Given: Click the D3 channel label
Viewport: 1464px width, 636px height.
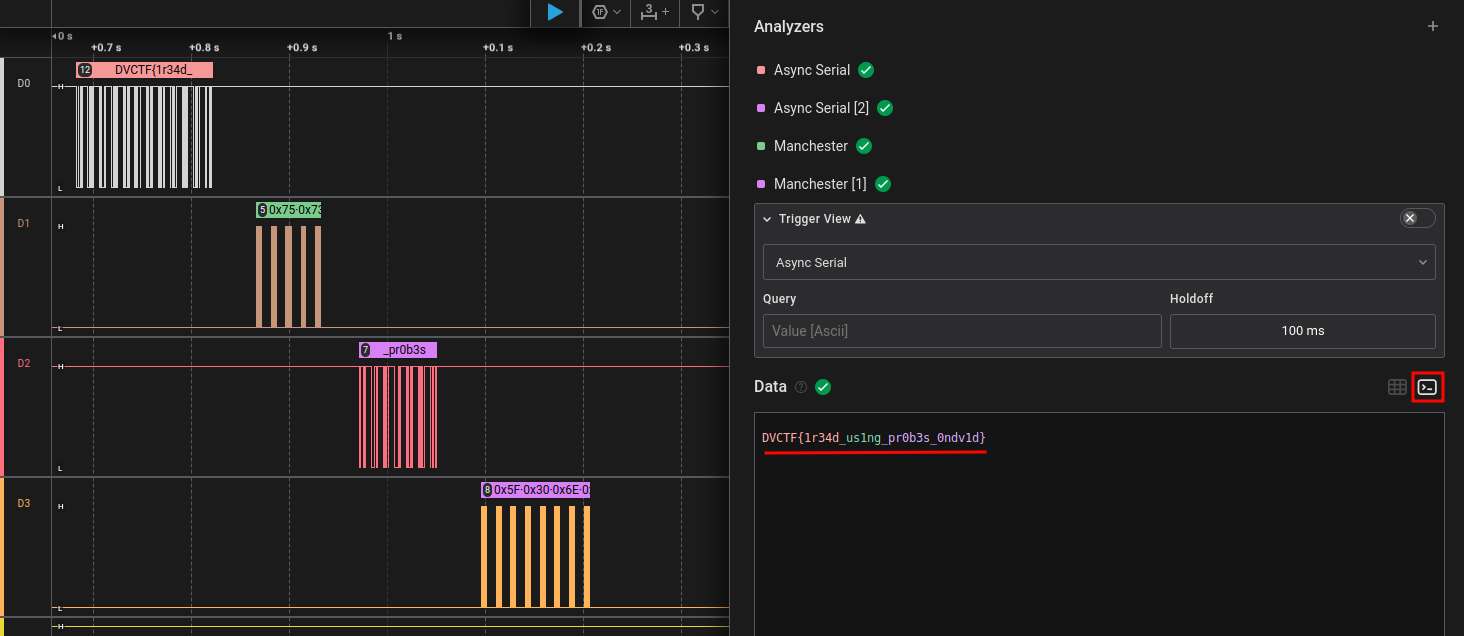Looking at the screenshot, I should click(x=24, y=503).
